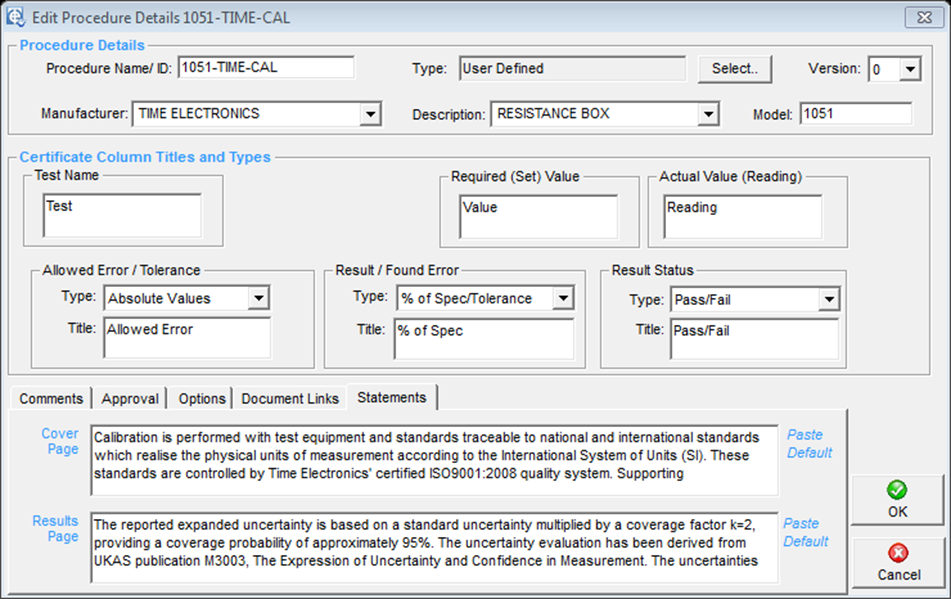Expand Allowed Error Type dropdown
Image resolution: width=951 pixels, height=599 pixels.
259,298
